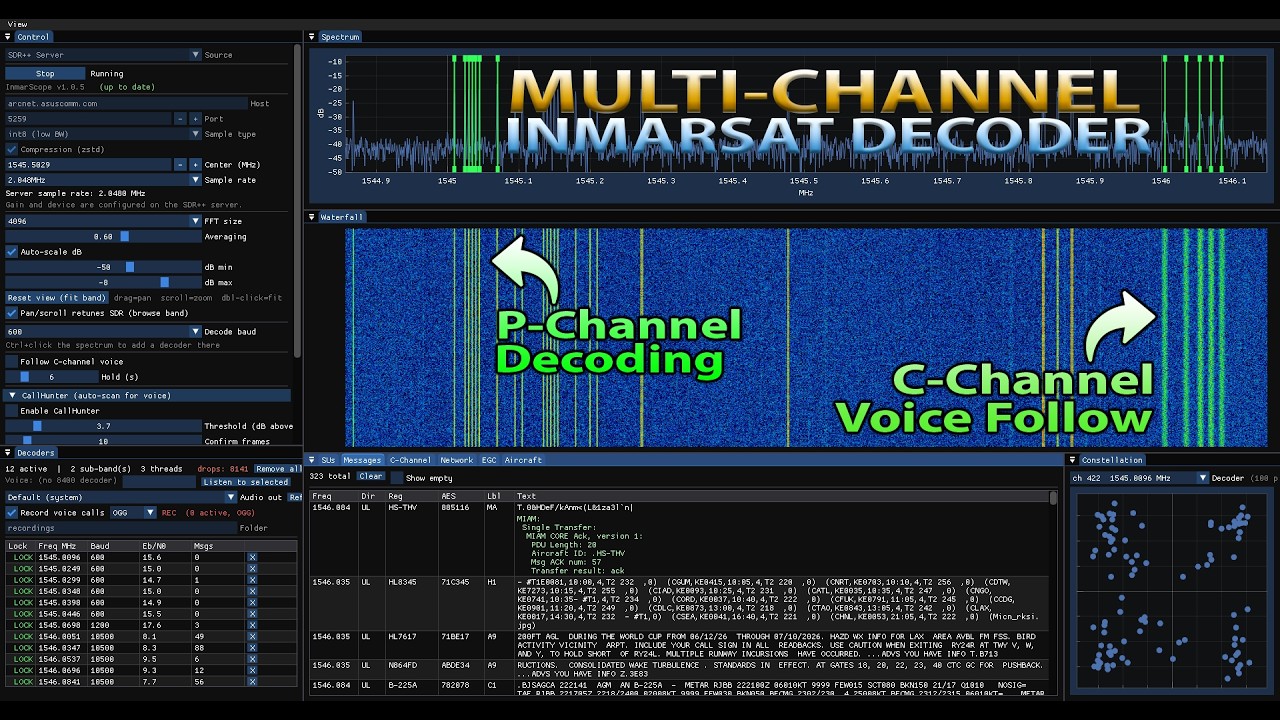Collapse the Spectrum panel with its triangle

tap(312, 37)
